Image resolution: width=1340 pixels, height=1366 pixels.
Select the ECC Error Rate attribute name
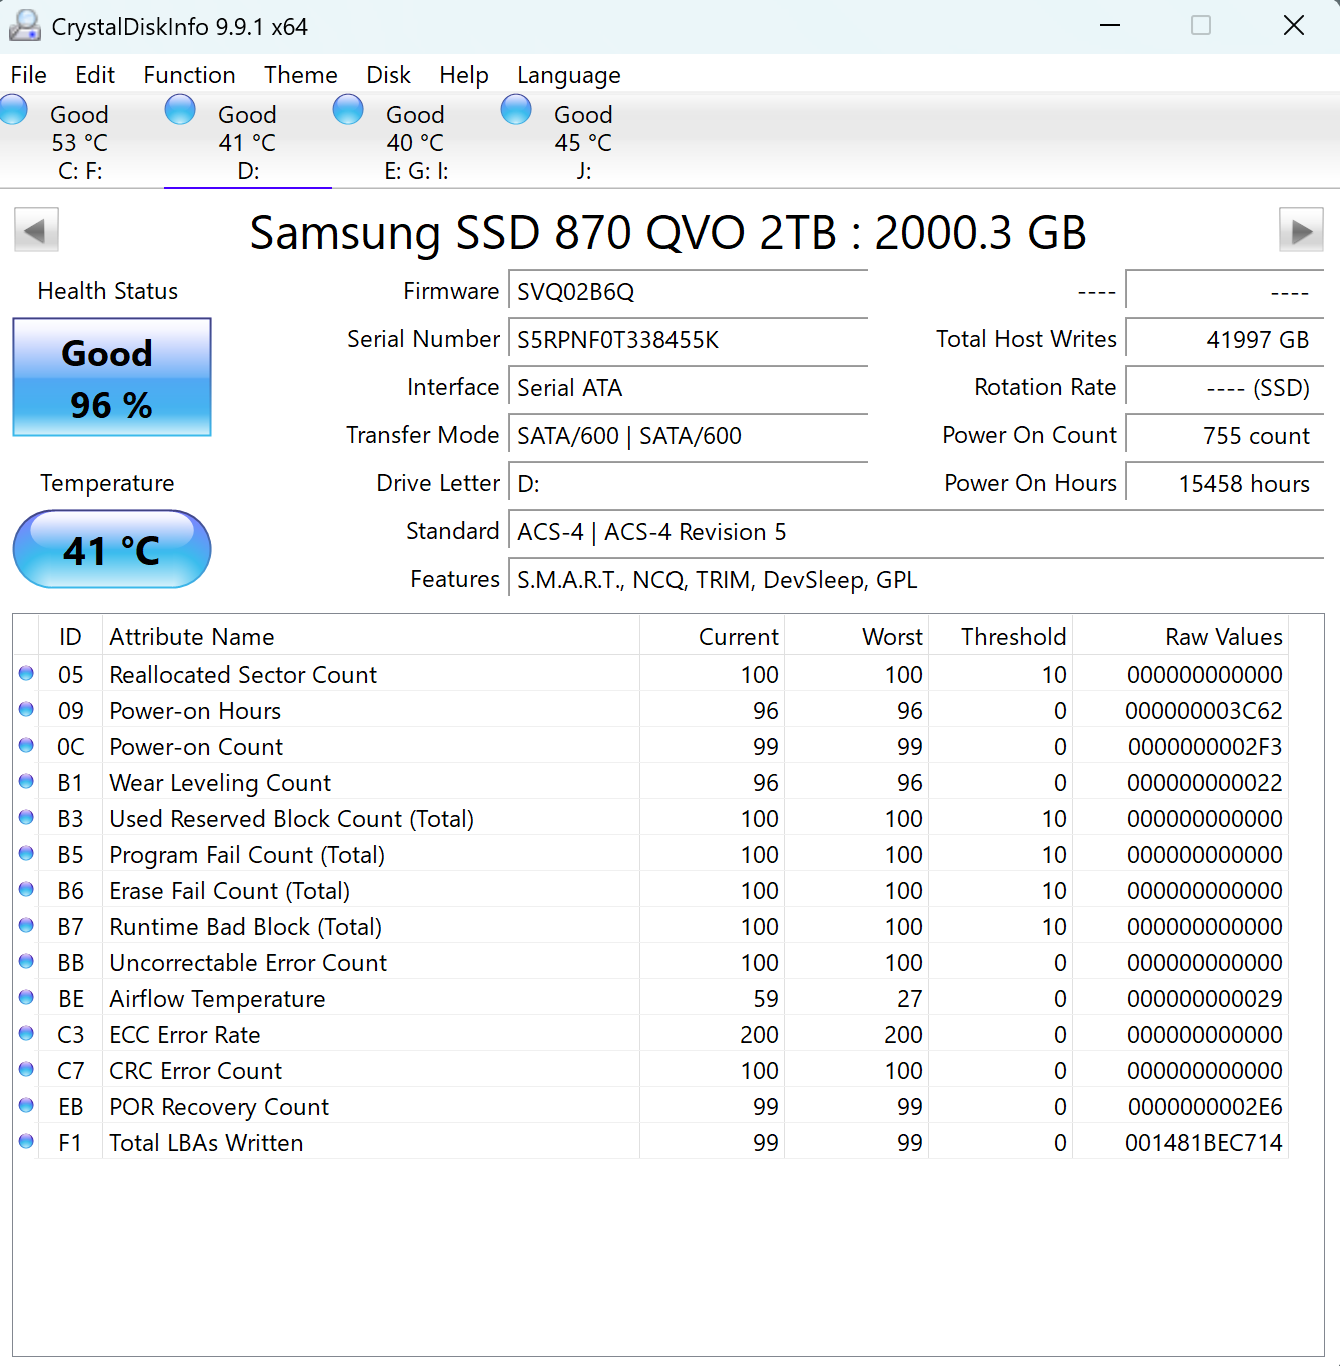click(x=185, y=1035)
